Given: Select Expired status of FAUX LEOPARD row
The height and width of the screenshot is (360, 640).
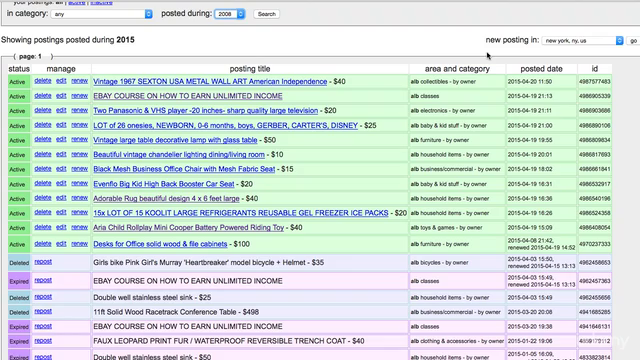Looking at the screenshot, I should point(19,341).
